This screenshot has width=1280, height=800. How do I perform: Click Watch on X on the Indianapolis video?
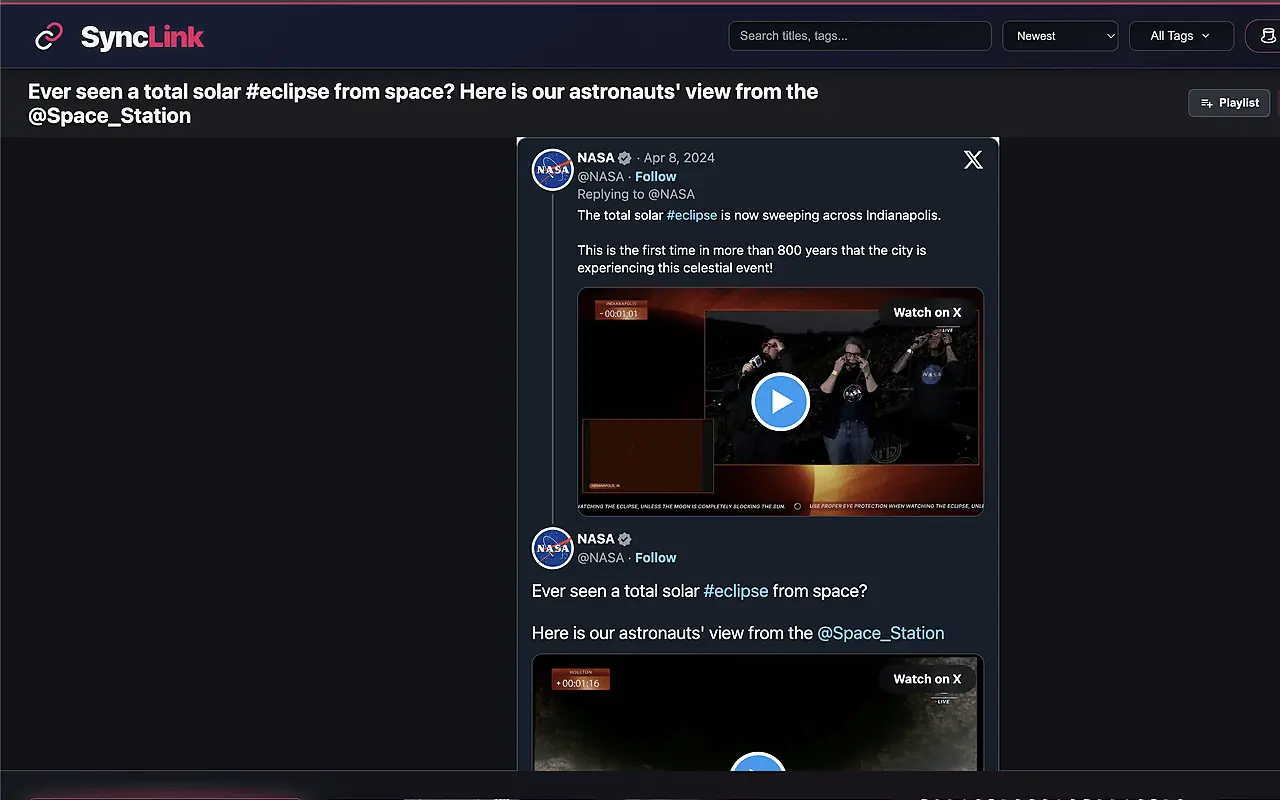tap(927, 312)
